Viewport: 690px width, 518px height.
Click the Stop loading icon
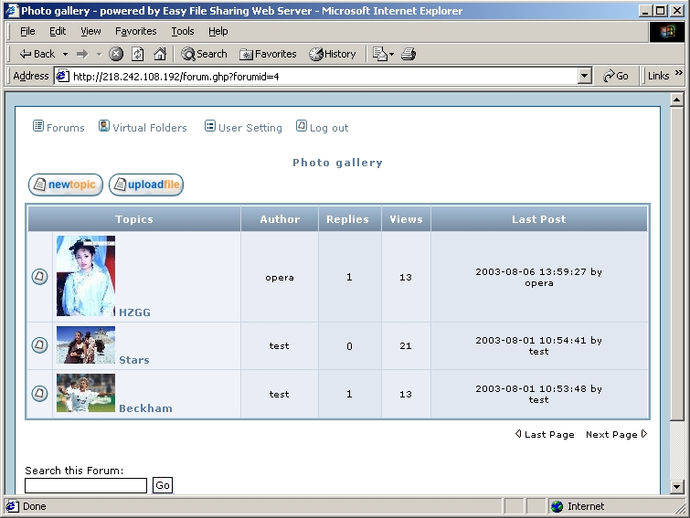tap(116, 54)
